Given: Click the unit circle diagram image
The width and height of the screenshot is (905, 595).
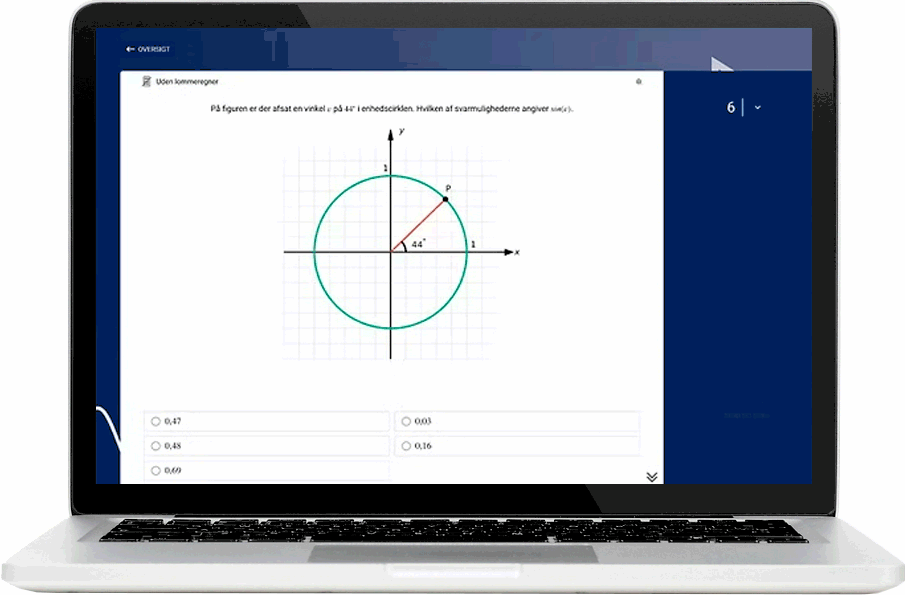Looking at the screenshot, I should pos(401,244).
